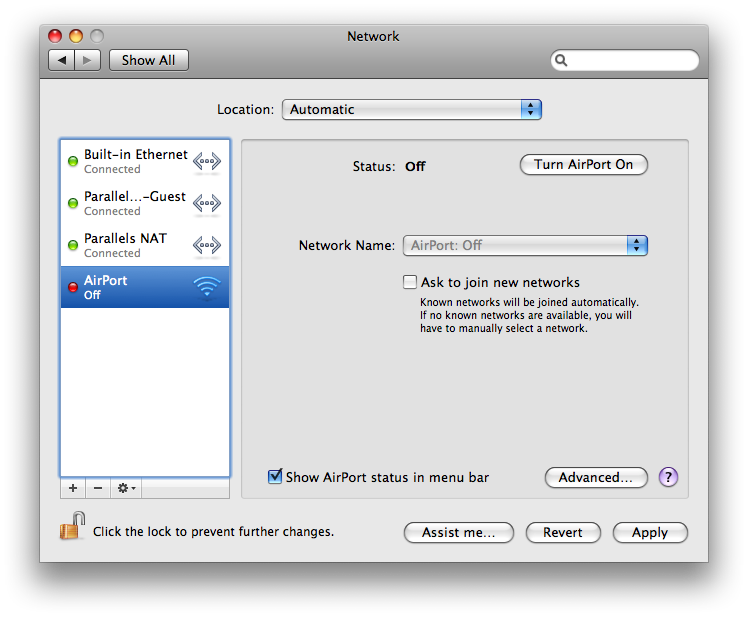
Task: Click the search magnifier icon
Action: (x=561, y=60)
